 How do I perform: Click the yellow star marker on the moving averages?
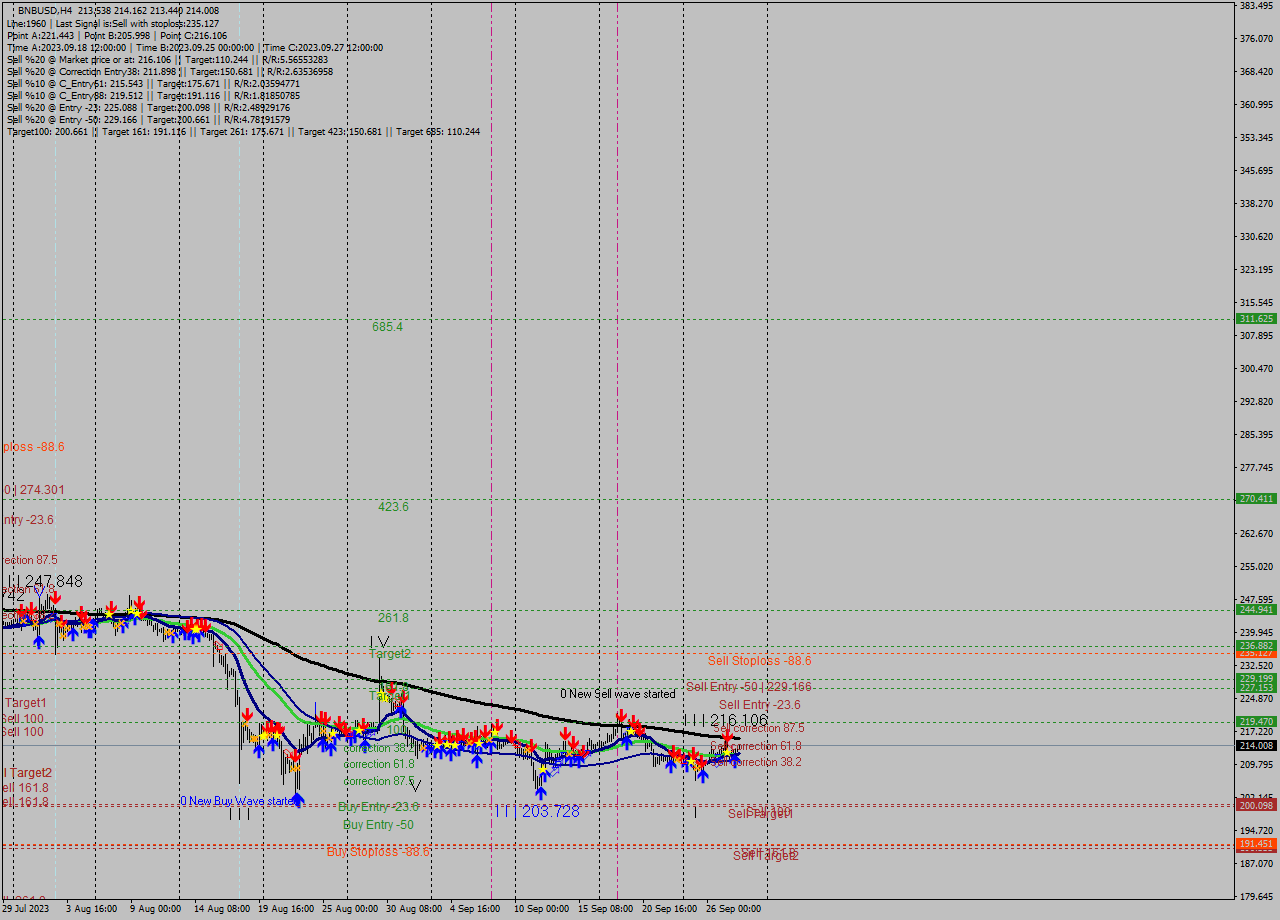726,752
